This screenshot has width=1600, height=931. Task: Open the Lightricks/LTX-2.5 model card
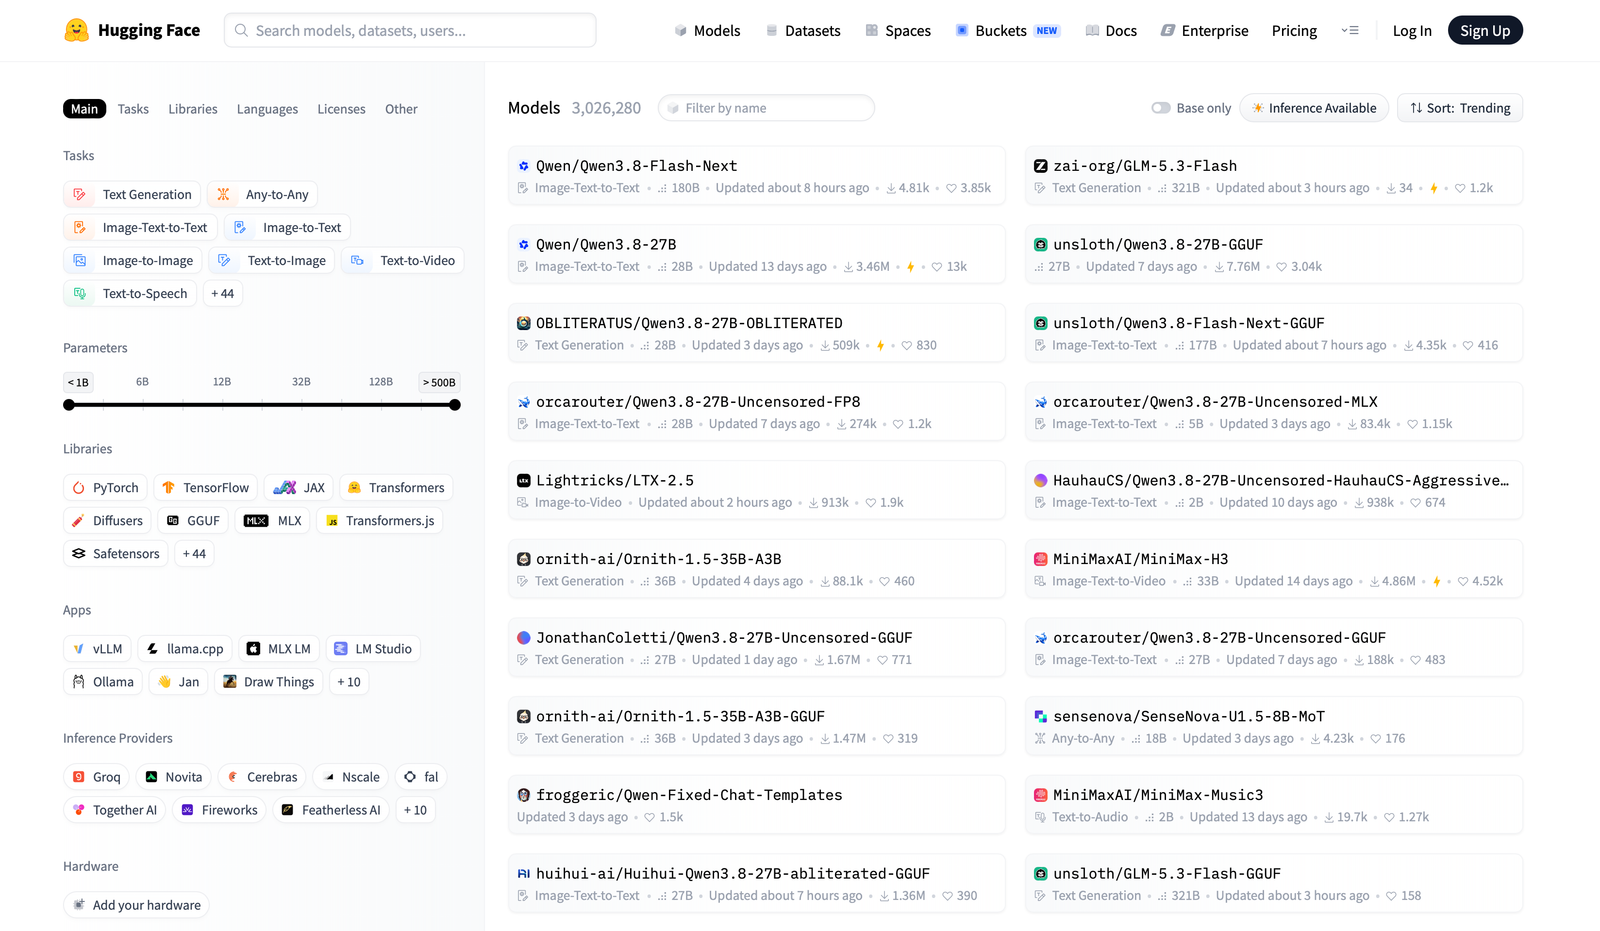(757, 490)
